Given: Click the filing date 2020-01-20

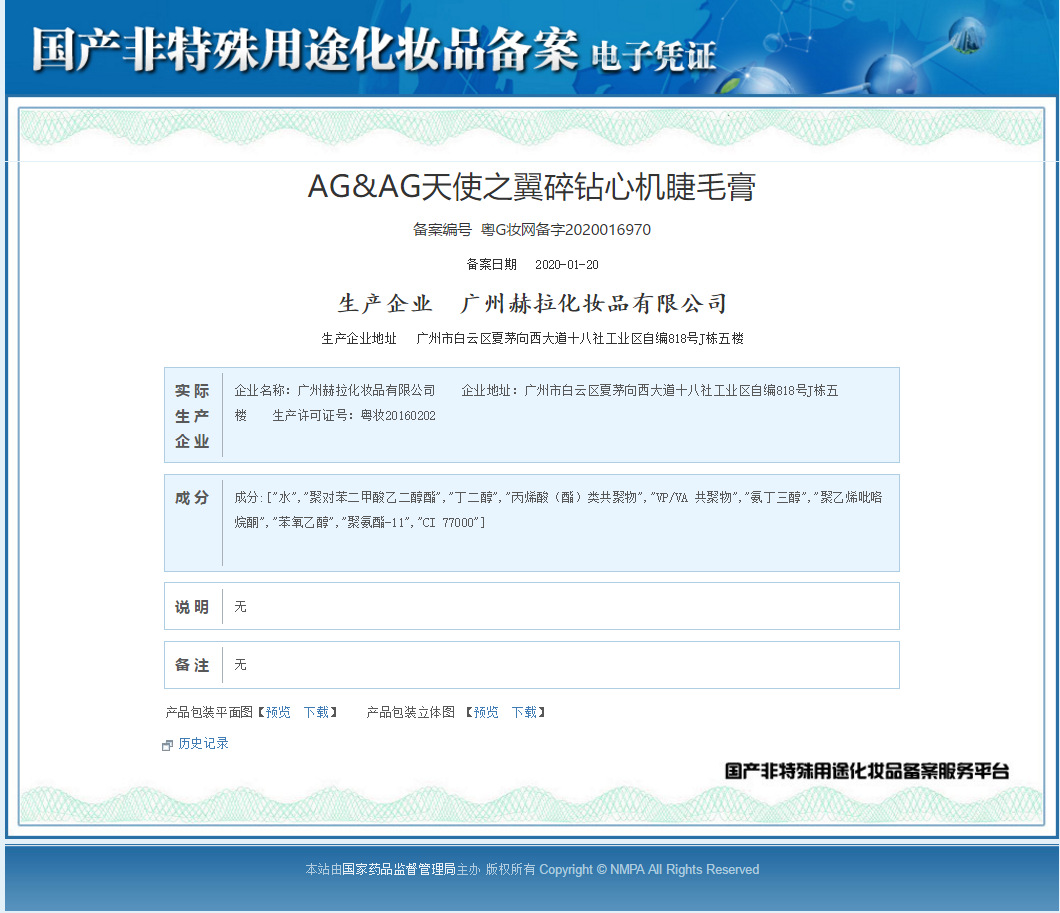Looking at the screenshot, I should [x=567, y=265].
